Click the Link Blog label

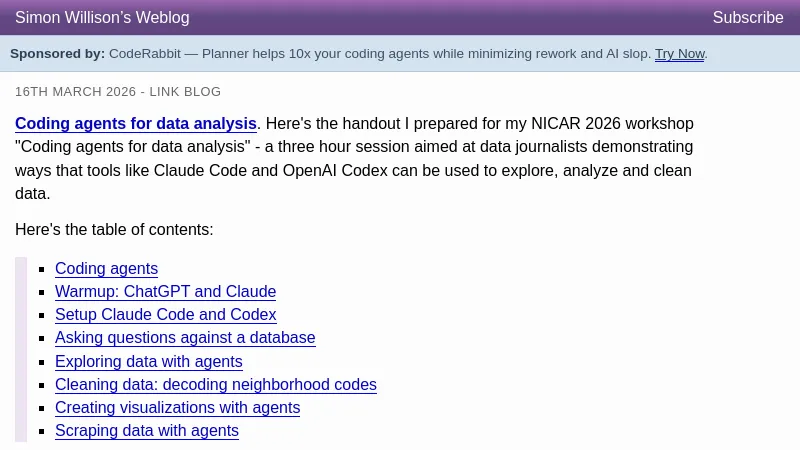[x=185, y=92]
